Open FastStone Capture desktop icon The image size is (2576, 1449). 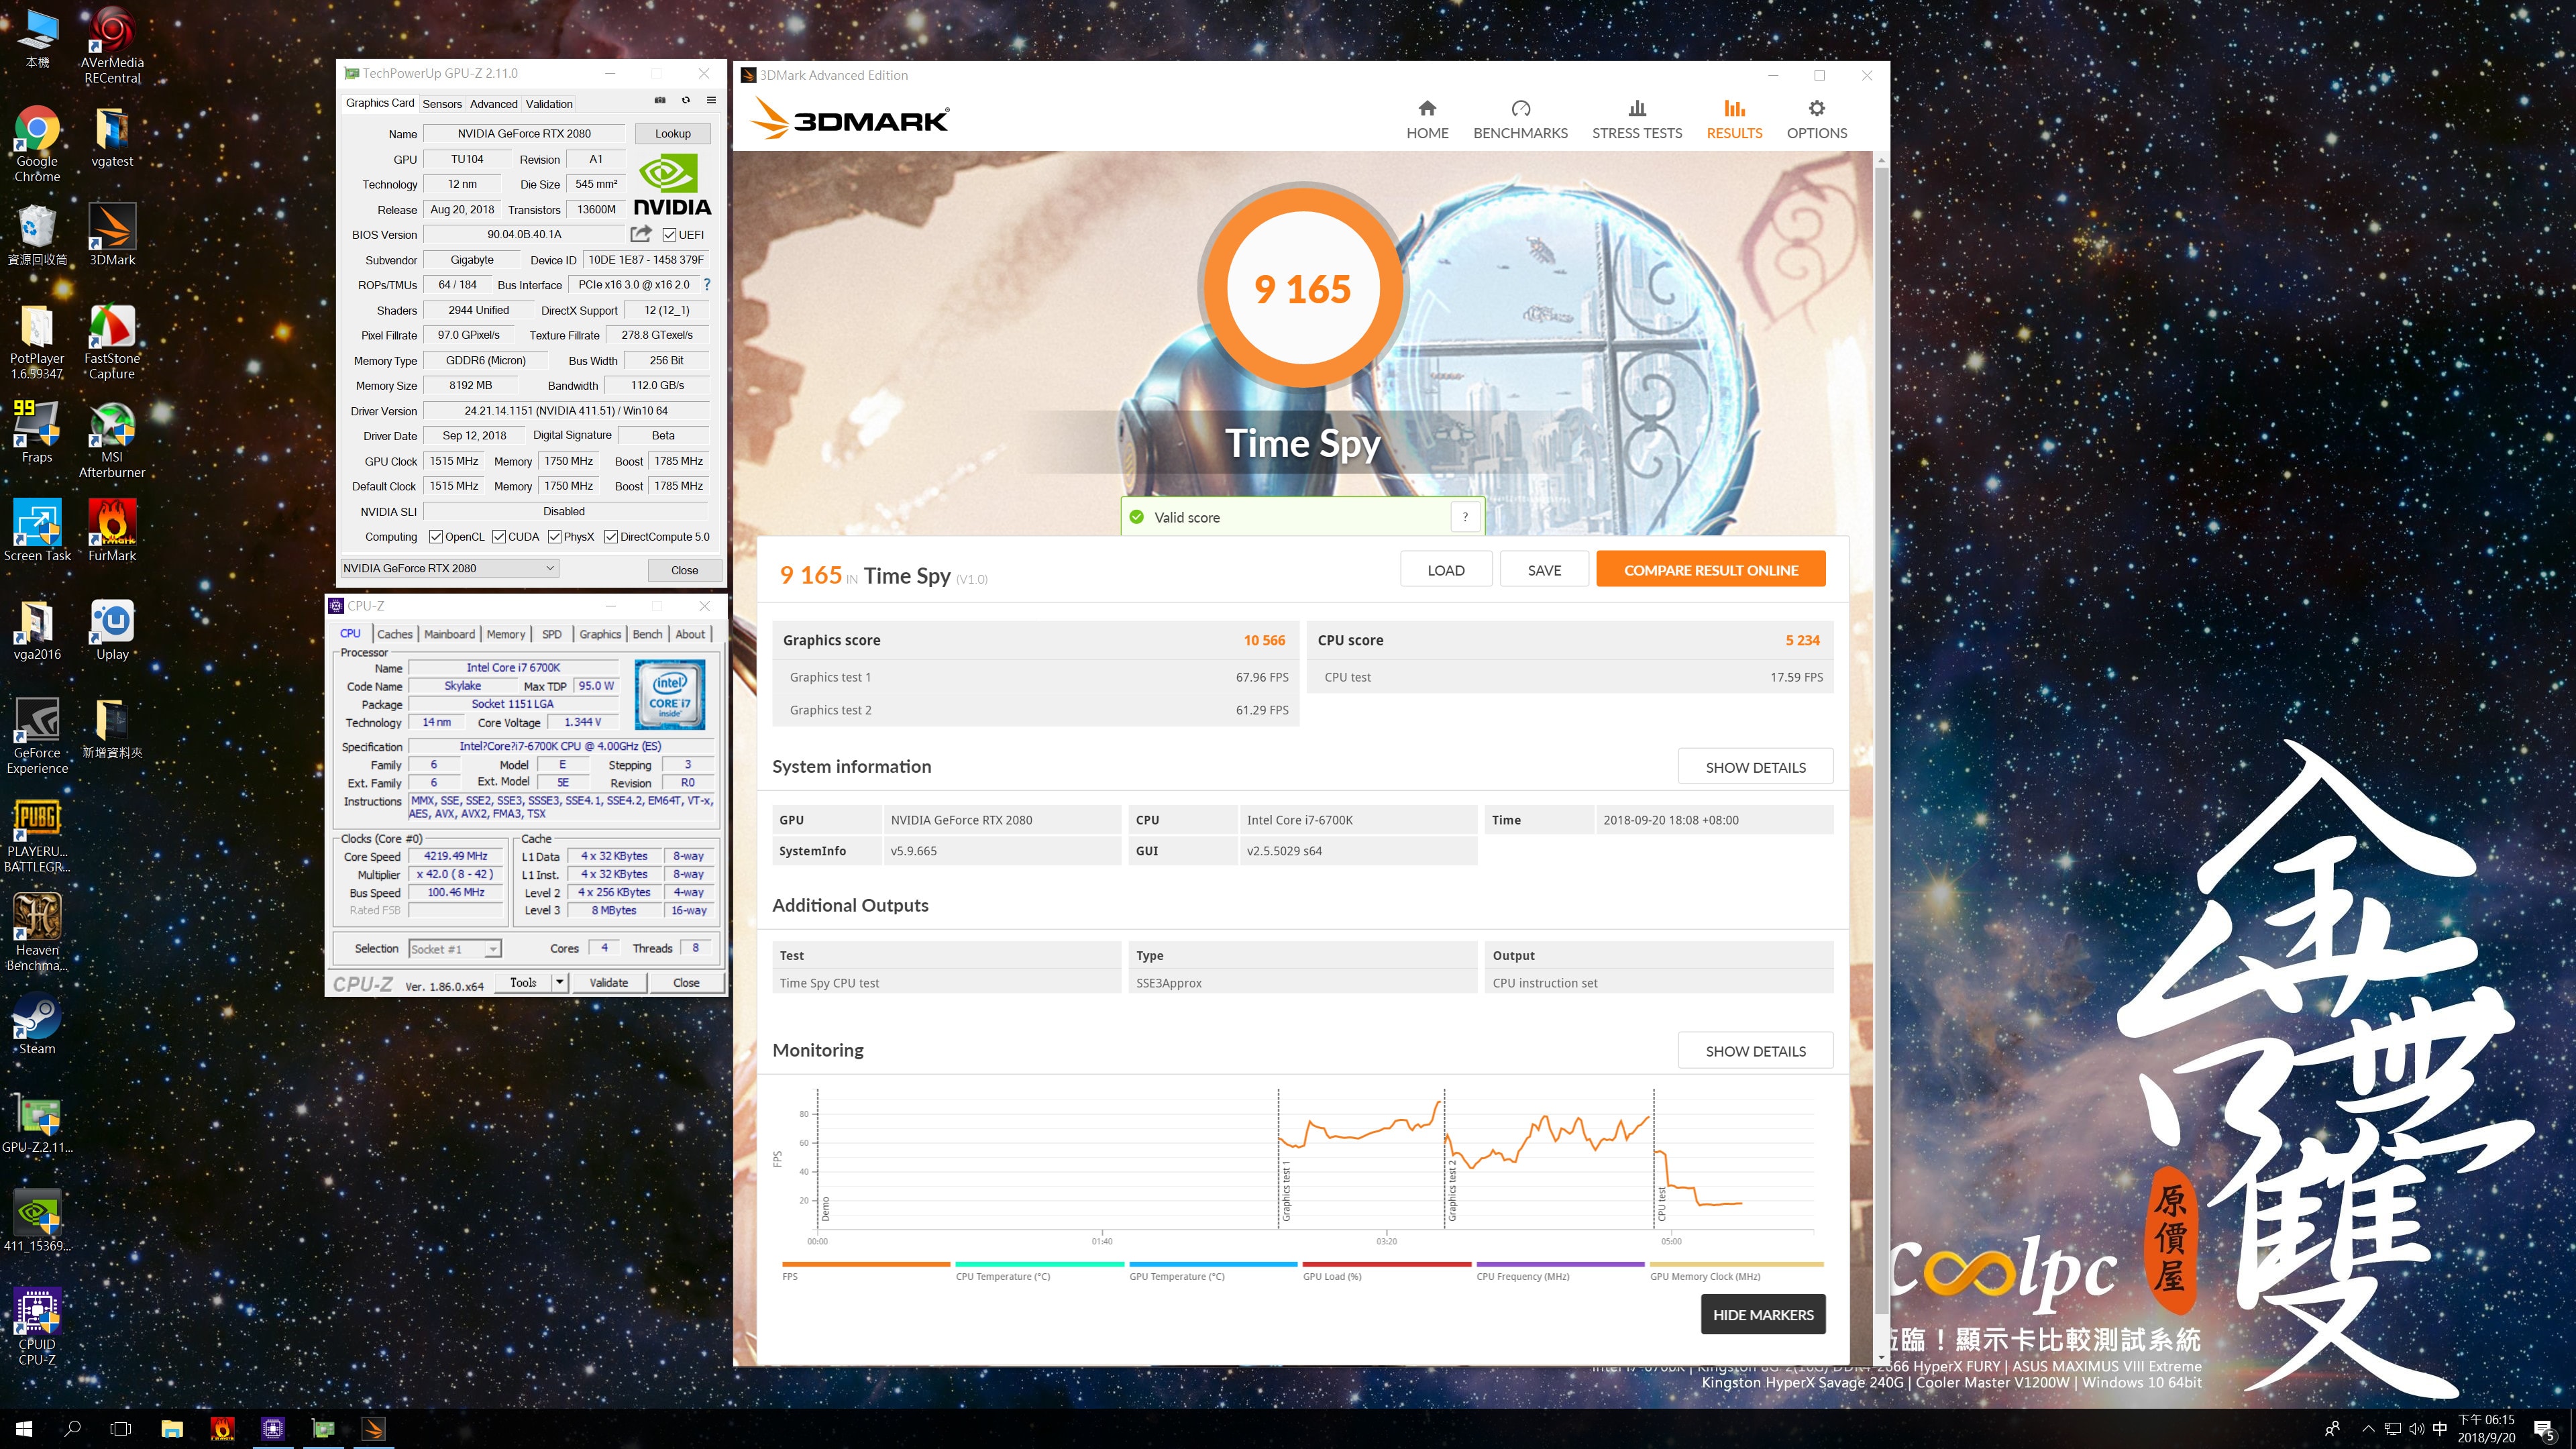point(112,342)
